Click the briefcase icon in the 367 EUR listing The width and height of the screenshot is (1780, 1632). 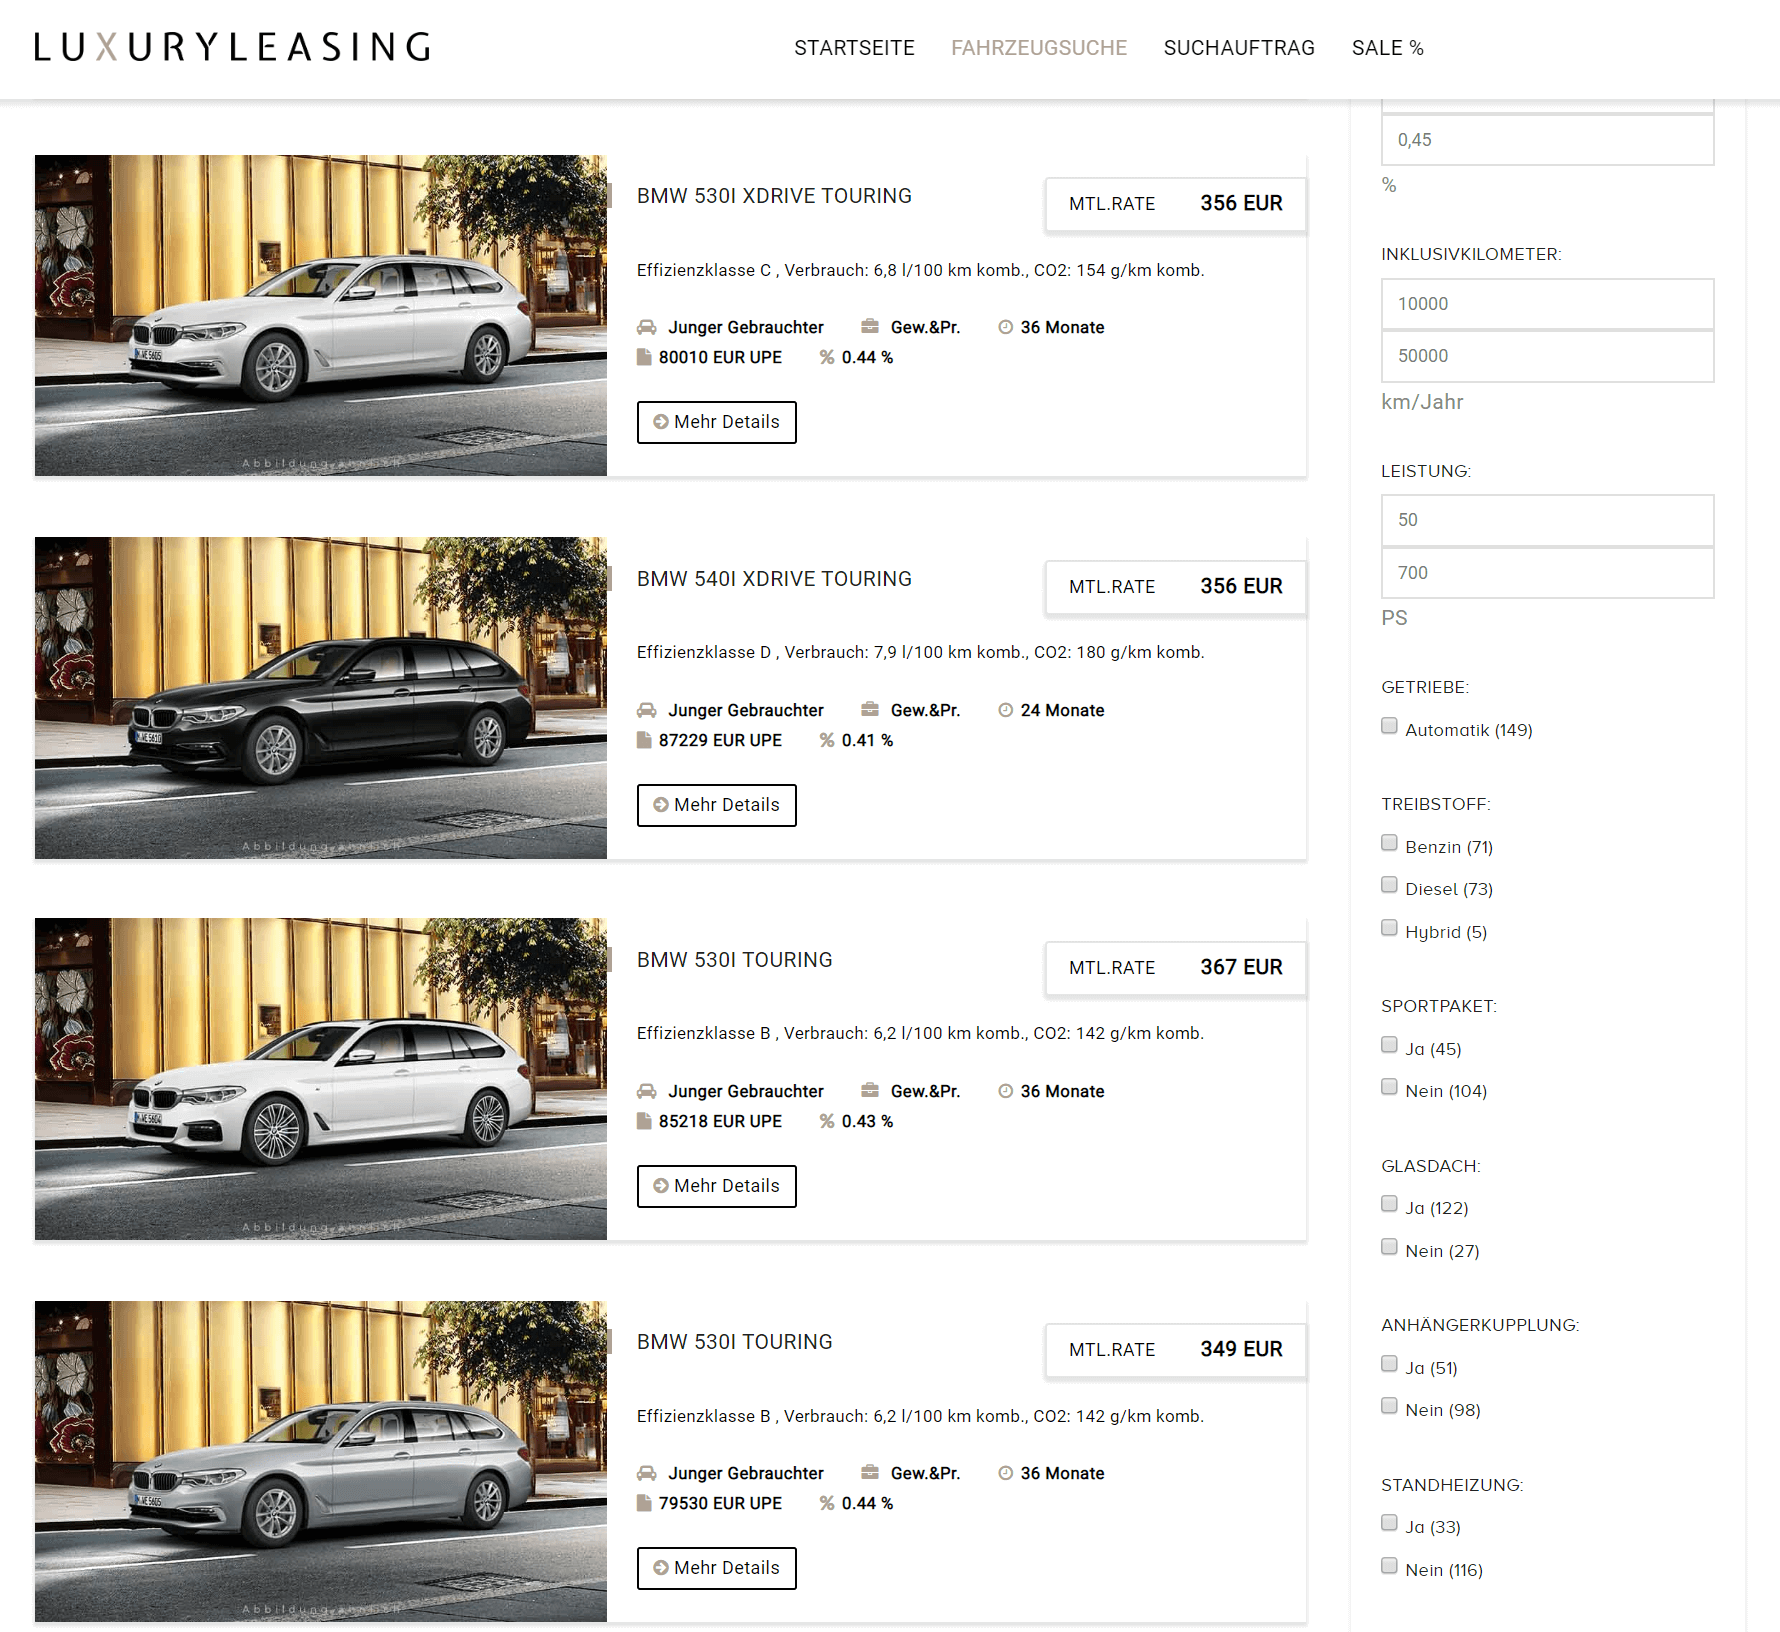(x=870, y=1090)
